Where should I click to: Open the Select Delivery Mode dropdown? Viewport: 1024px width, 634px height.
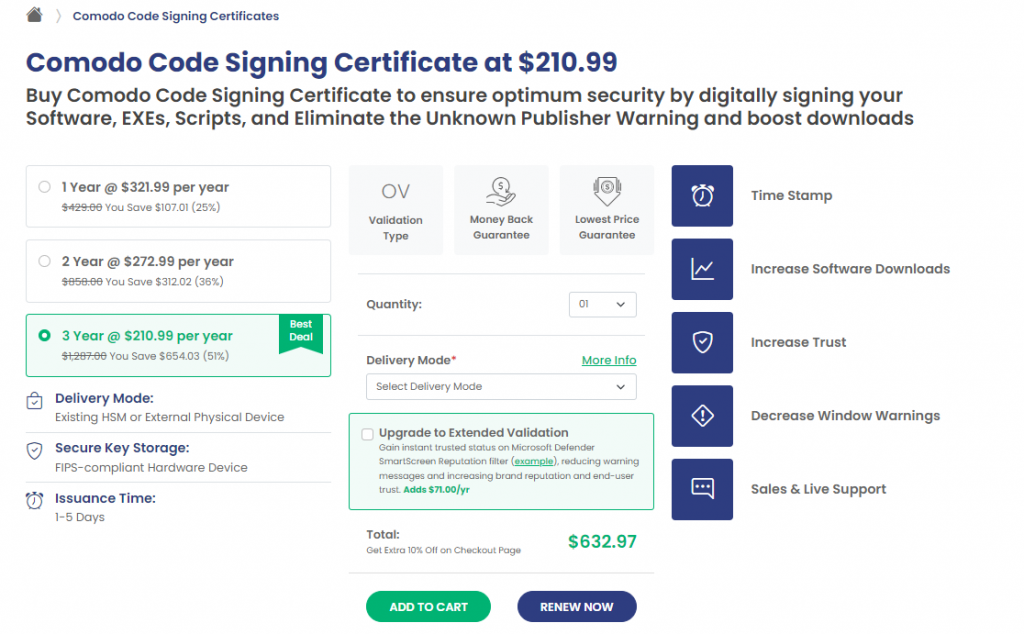[501, 387]
